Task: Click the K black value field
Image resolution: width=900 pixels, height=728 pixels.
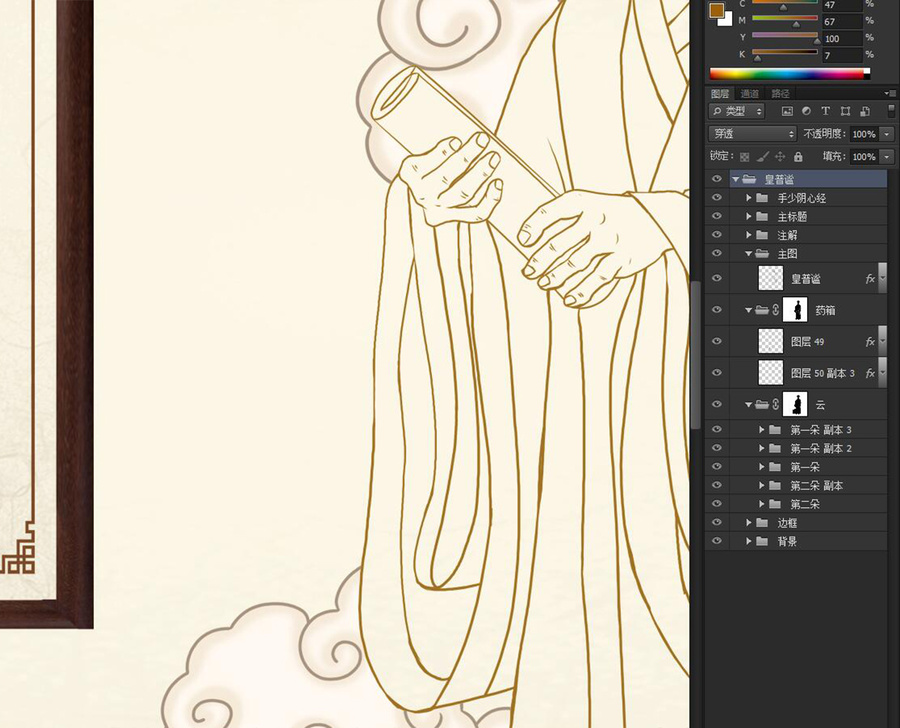Action: 841,56
